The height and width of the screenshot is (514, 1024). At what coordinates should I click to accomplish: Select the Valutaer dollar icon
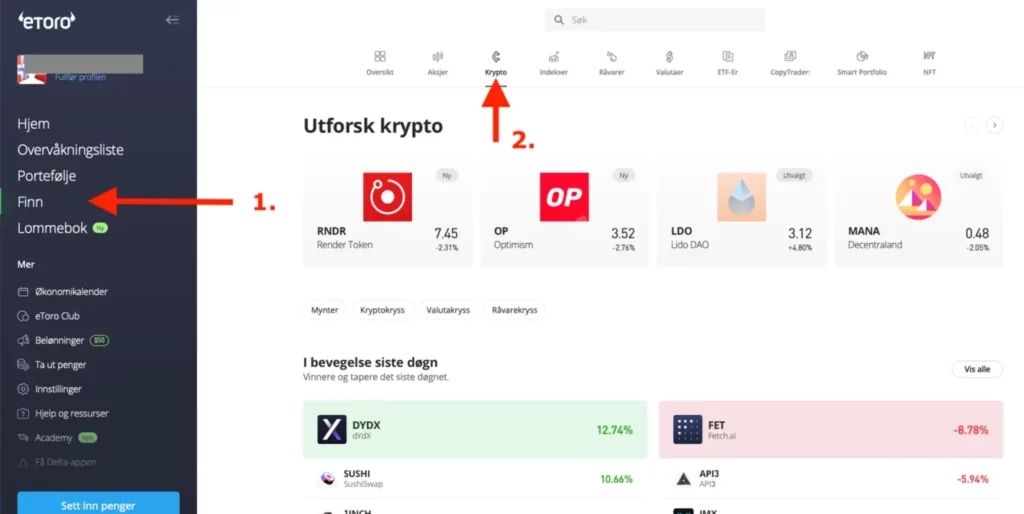pos(669,57)
